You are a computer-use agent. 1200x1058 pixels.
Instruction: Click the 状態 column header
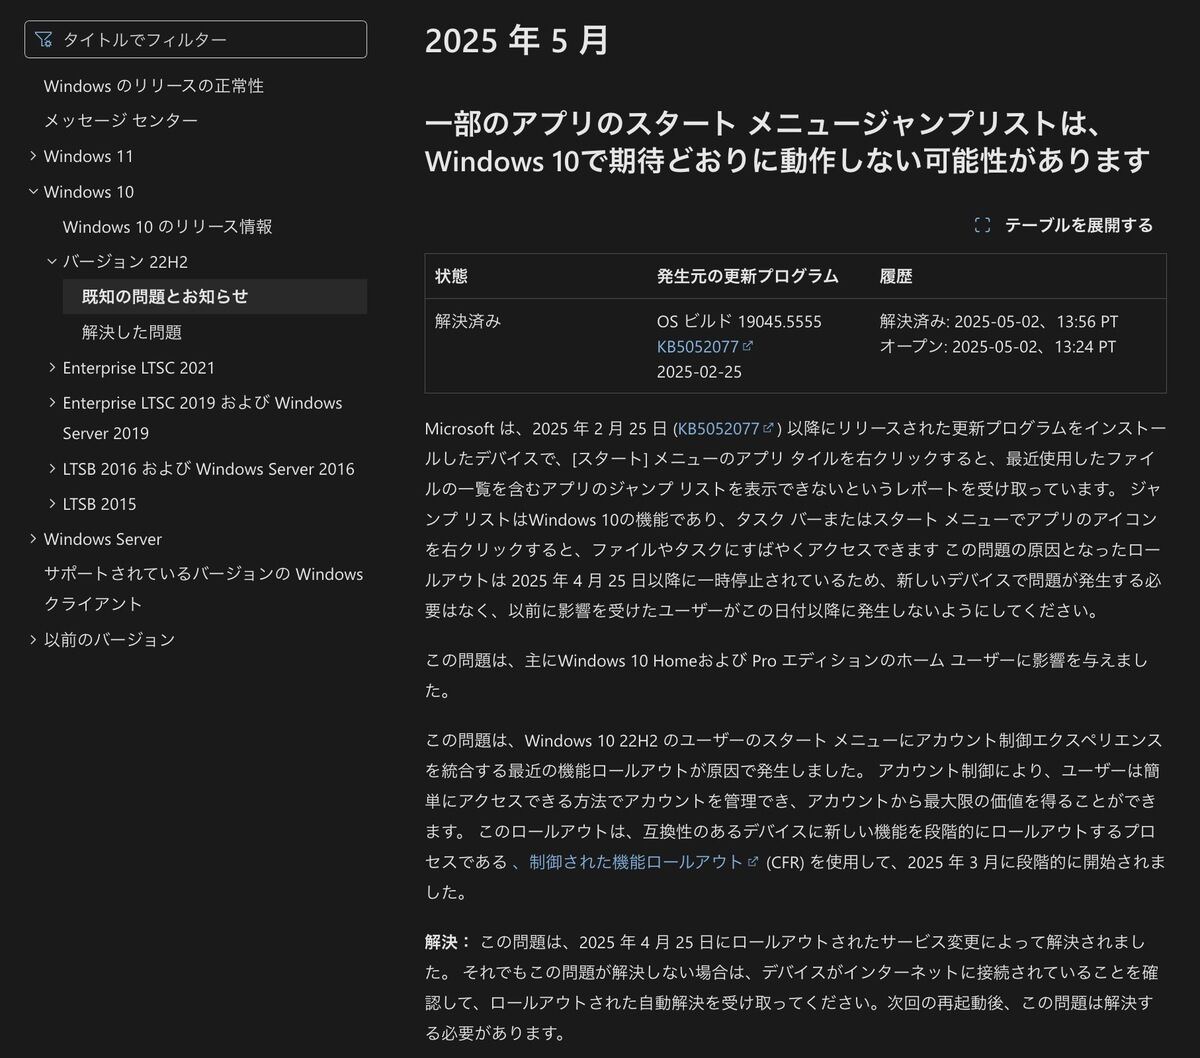click(451, 276)
